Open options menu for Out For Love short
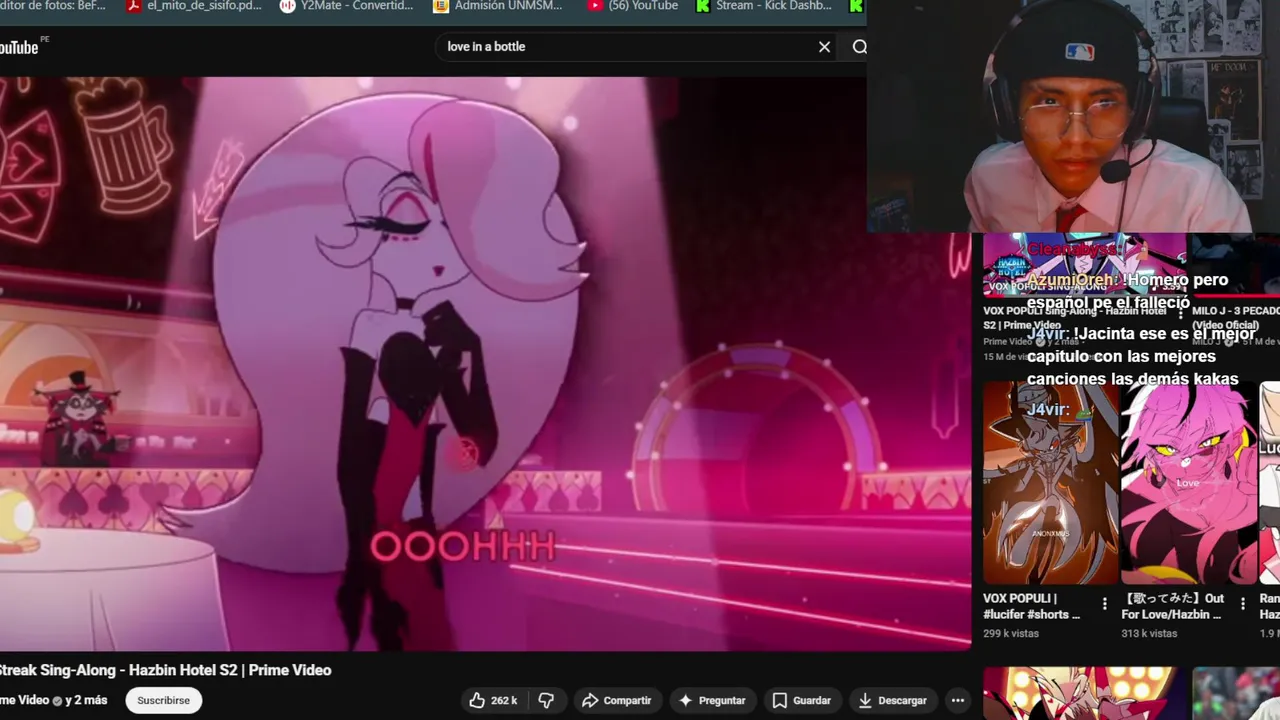Image resolution: width=1280 pixels, height=720 pixels. (x=1243, y=604)
